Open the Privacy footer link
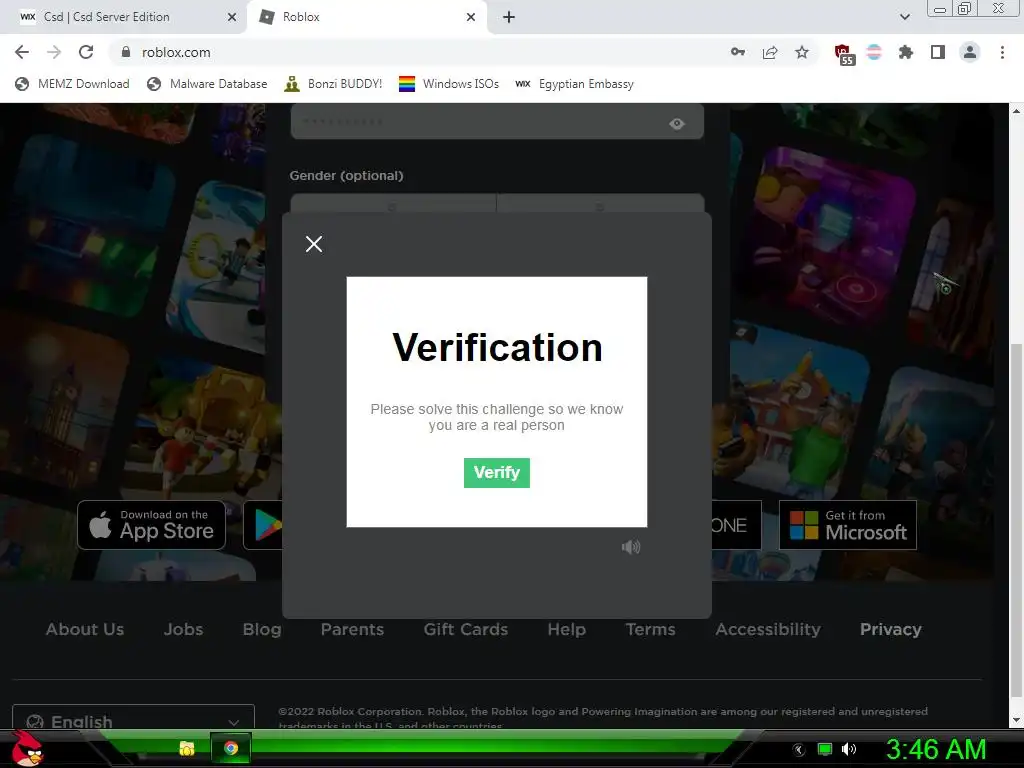 click(x=891, y=630)
